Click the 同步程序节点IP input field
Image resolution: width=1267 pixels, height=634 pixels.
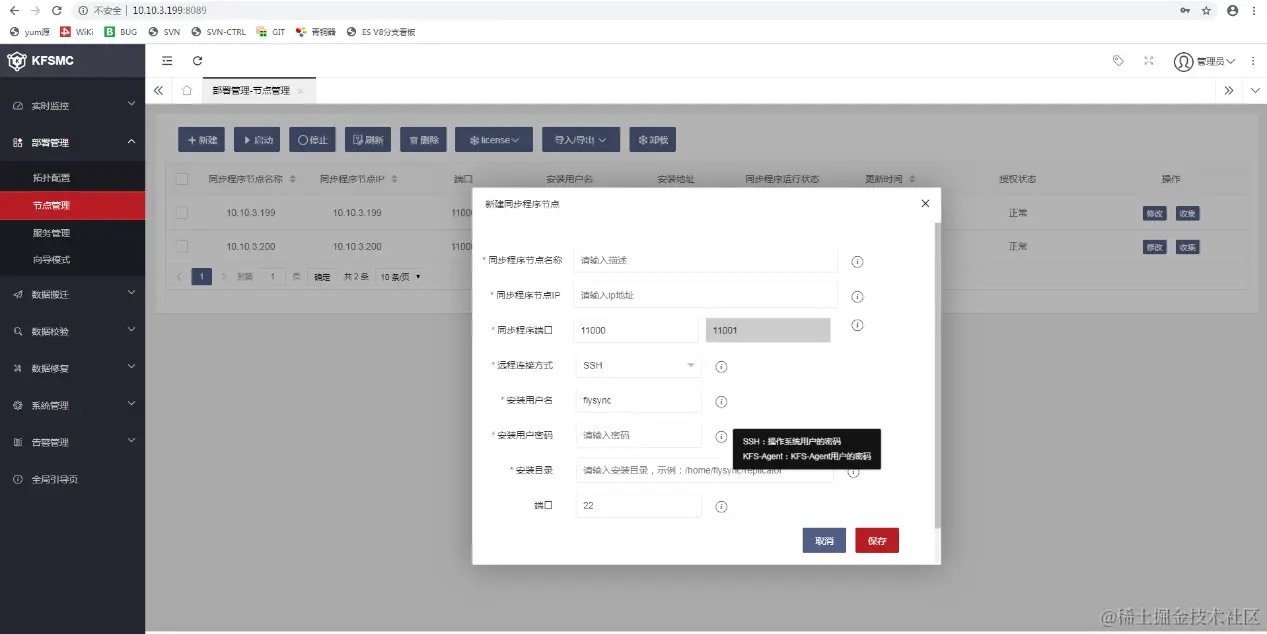705,295
